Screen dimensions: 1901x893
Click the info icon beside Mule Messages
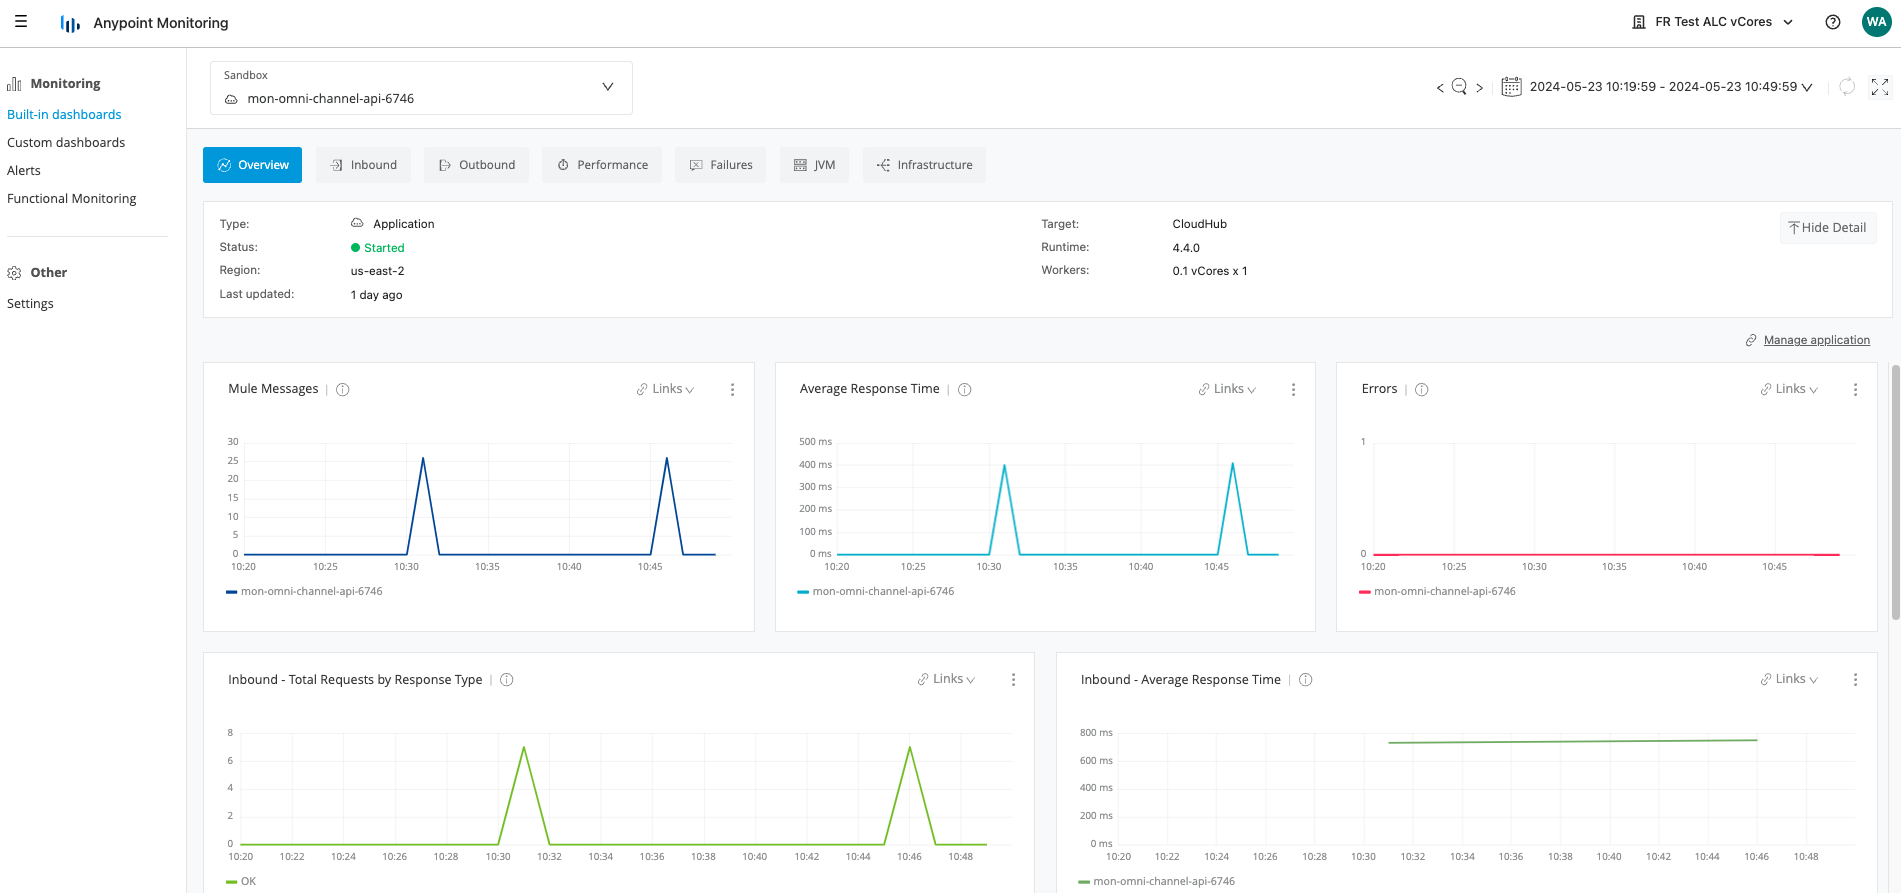343,390
